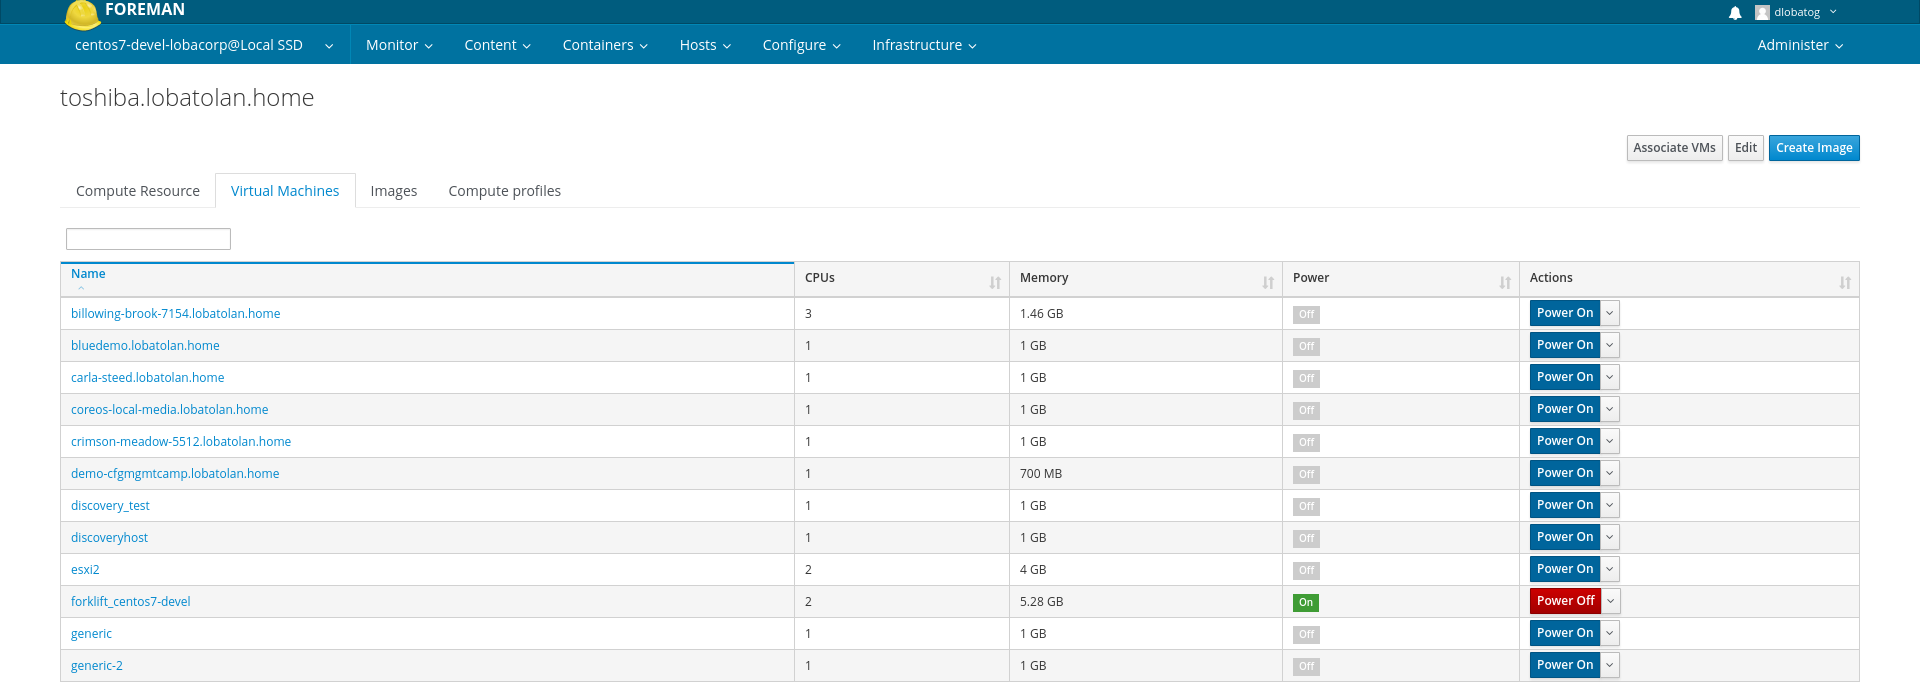This screenshot has width=1920, height=682.
Task: Sort table by Memory column arrows
Action: click(x=1268, y=283)
